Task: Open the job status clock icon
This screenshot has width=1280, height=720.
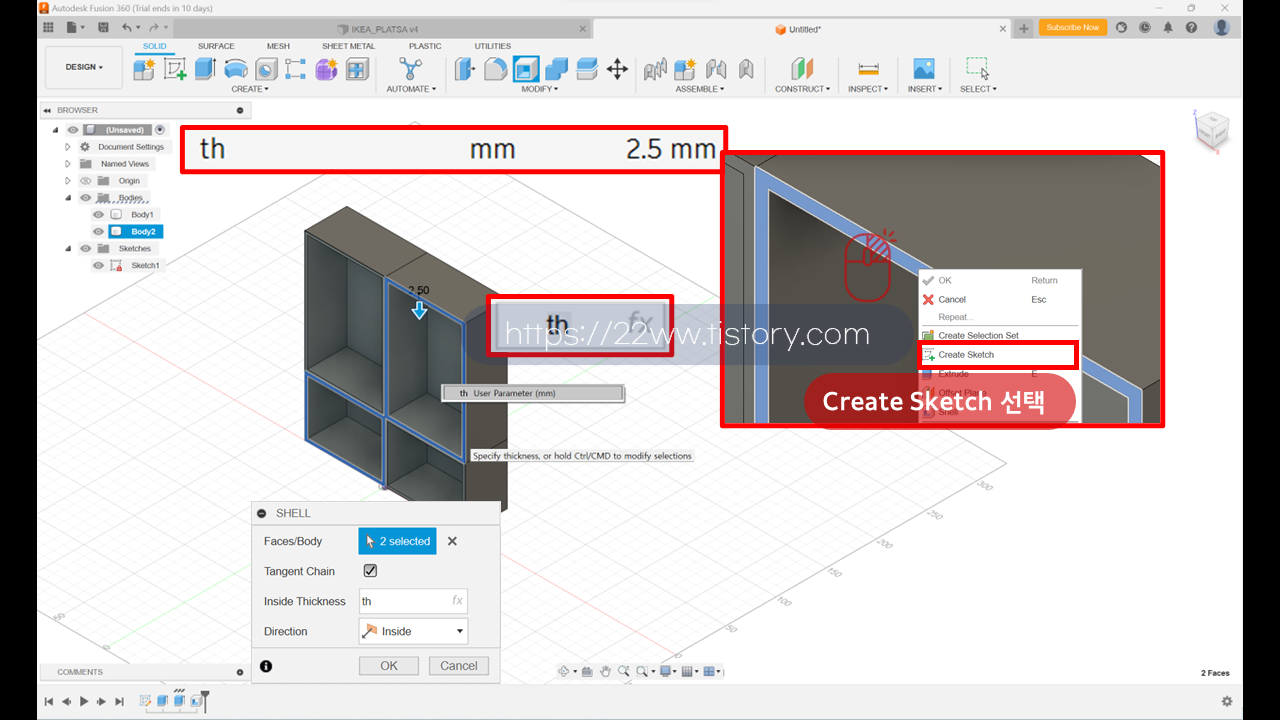Action: (x=1145, y=28)
